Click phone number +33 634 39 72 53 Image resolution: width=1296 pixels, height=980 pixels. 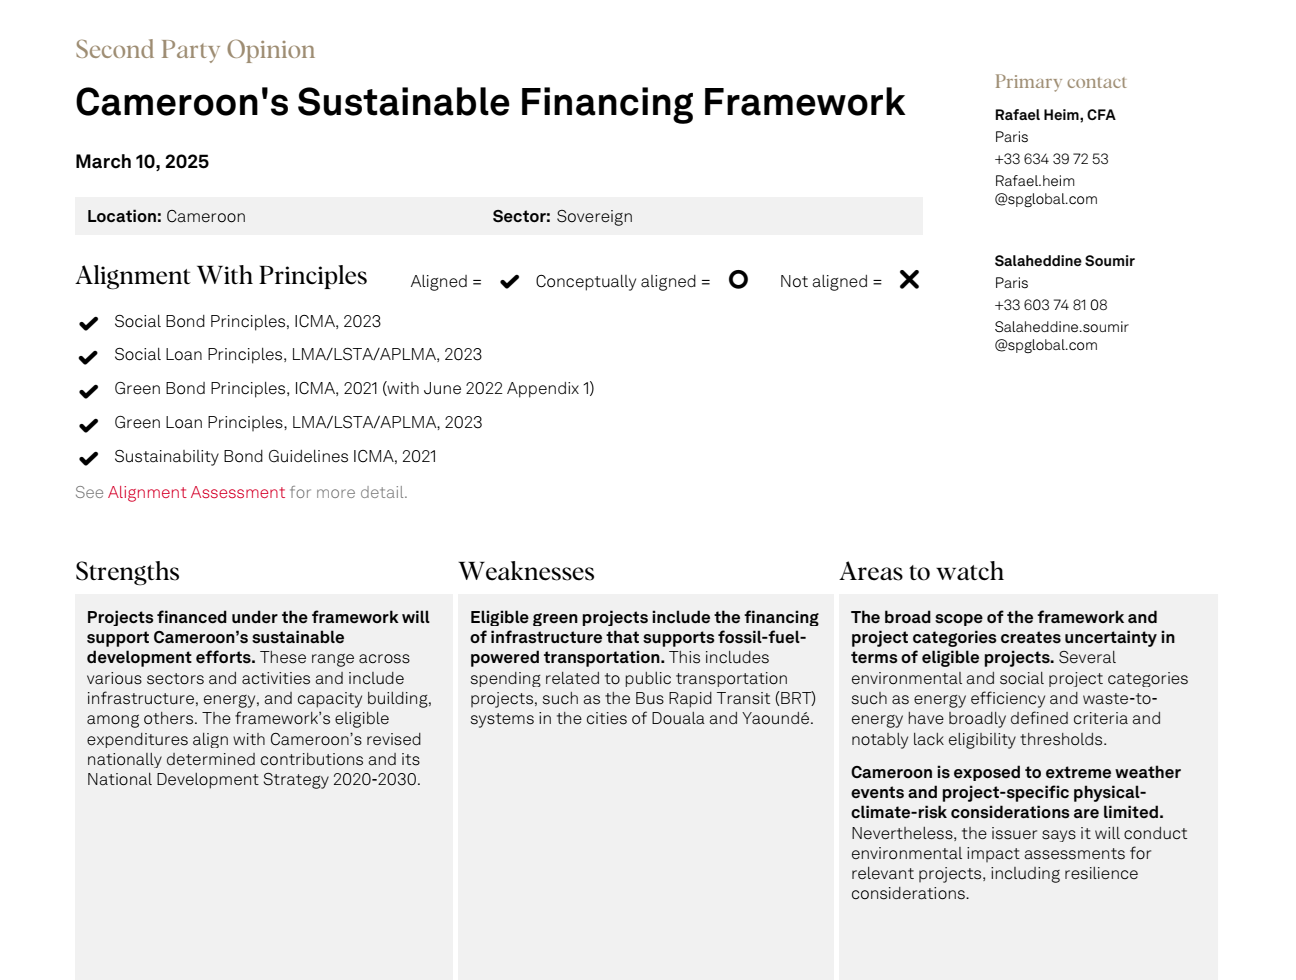[x=1051, y=159]
